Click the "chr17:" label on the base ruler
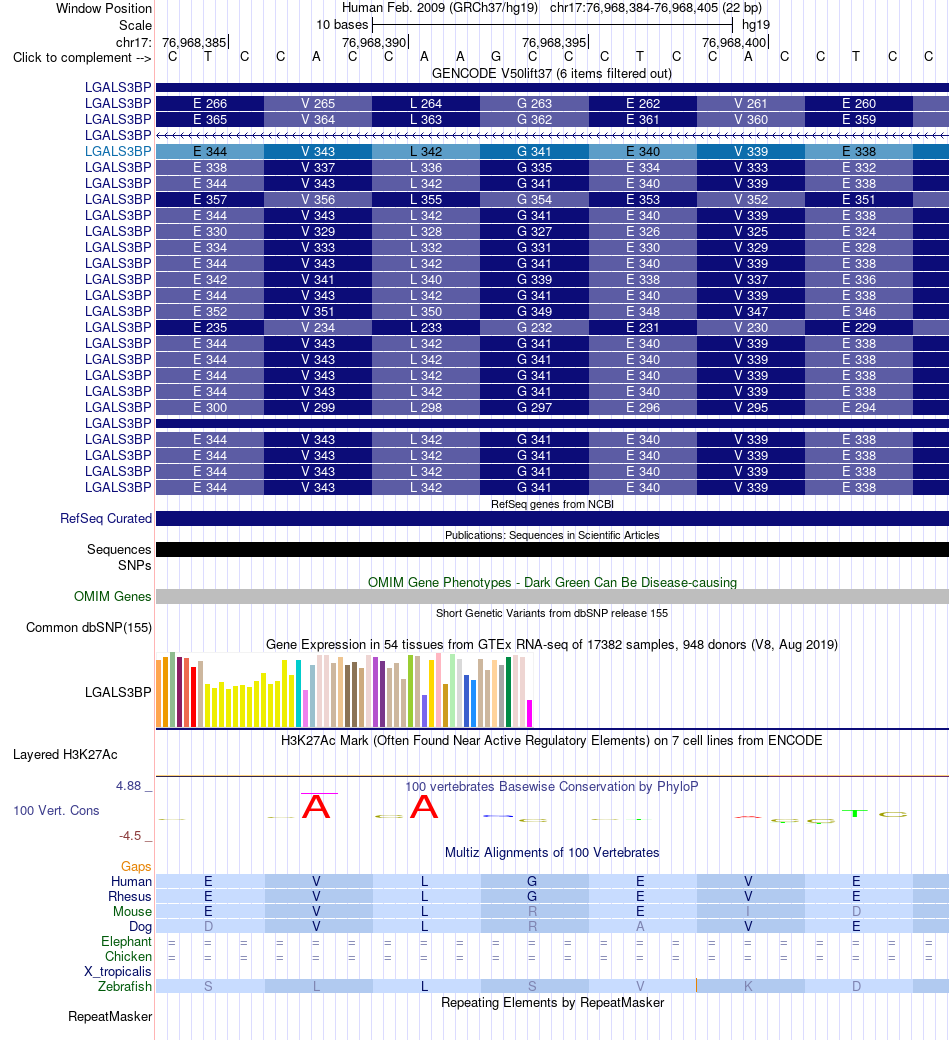Screen dimensions: 950x1040 (x=134, y=42)
